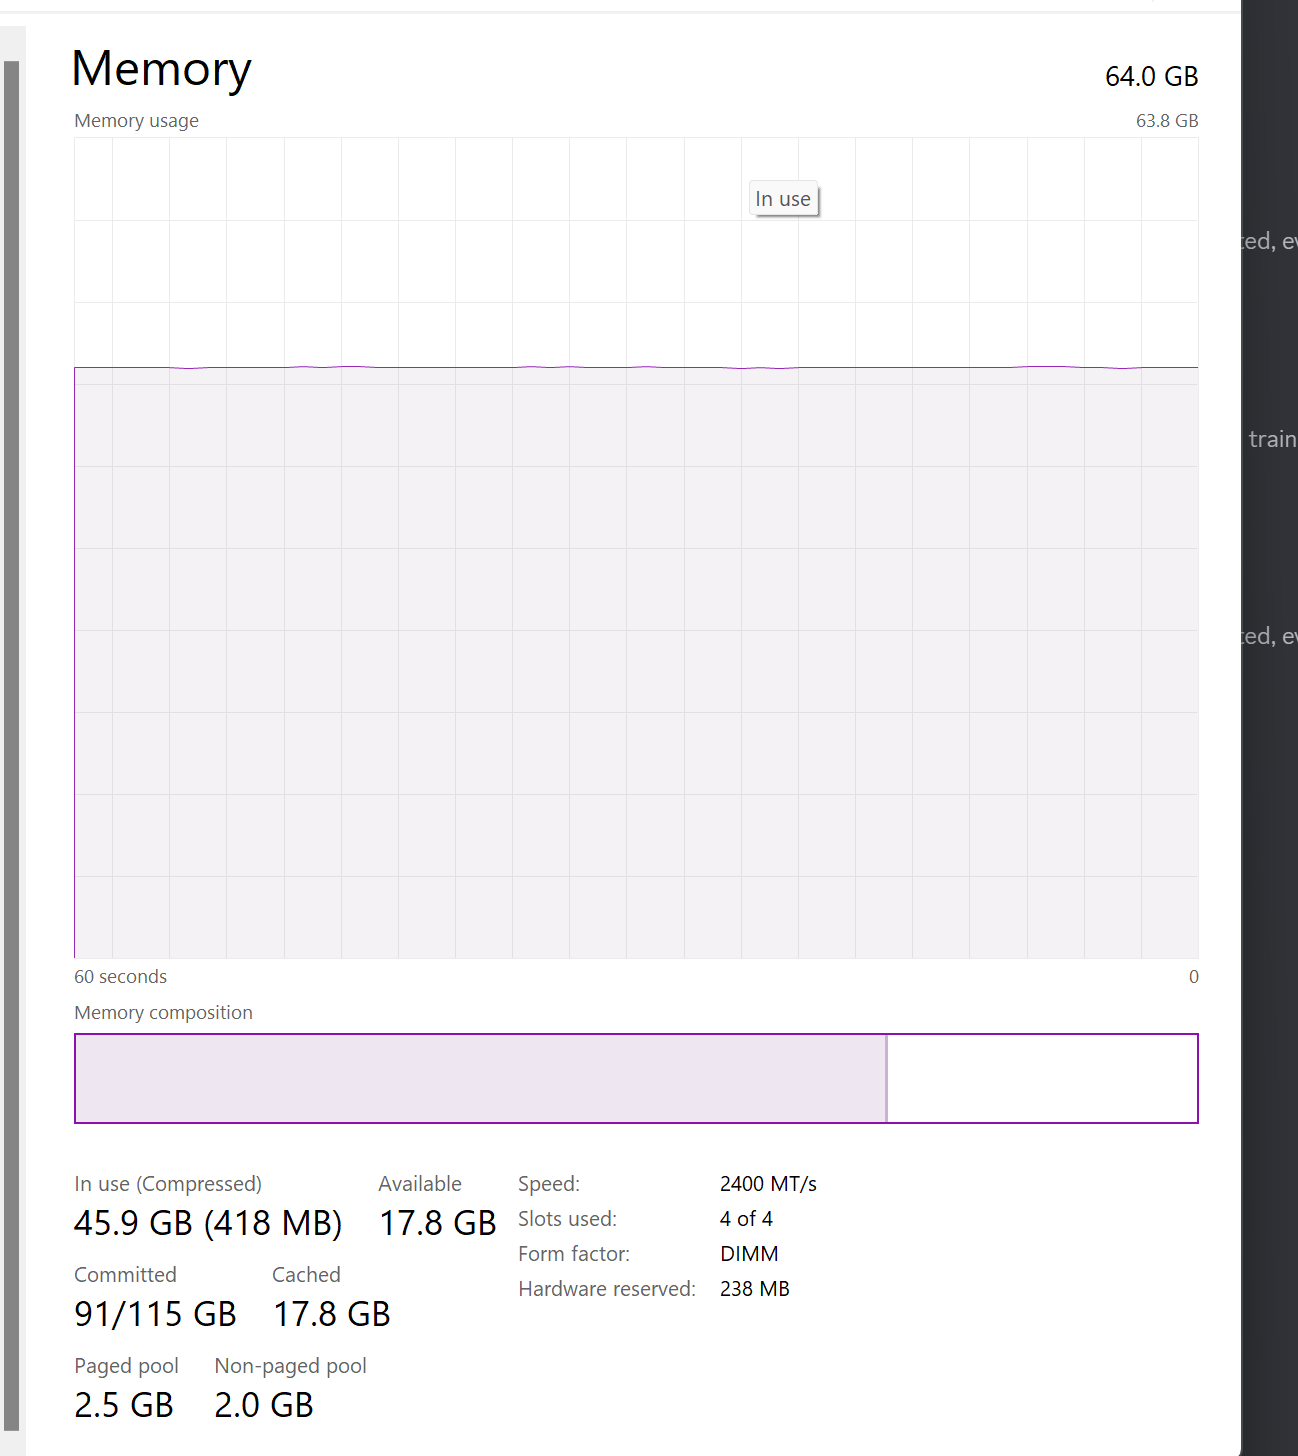Select the In use segment of composition bar

[480, 1078]
